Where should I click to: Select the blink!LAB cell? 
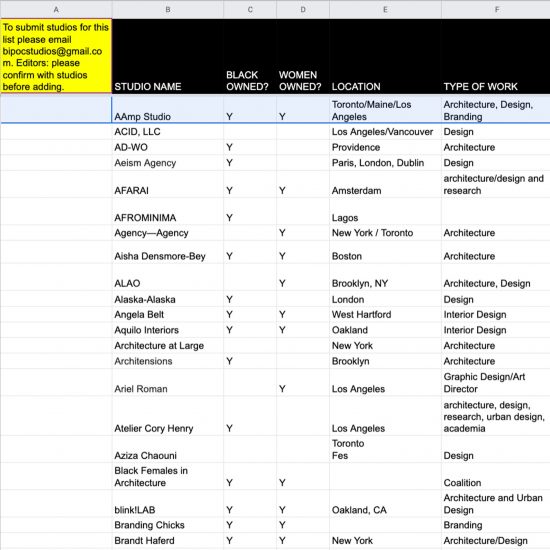[x=168, y=504]
